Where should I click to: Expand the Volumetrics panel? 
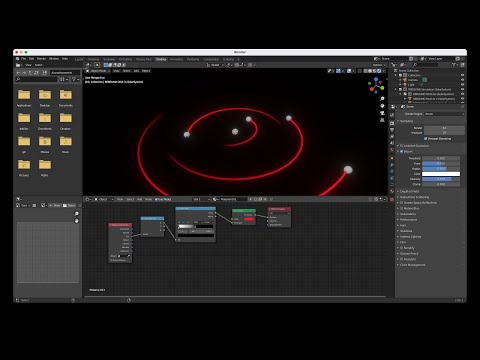point(408,214)
